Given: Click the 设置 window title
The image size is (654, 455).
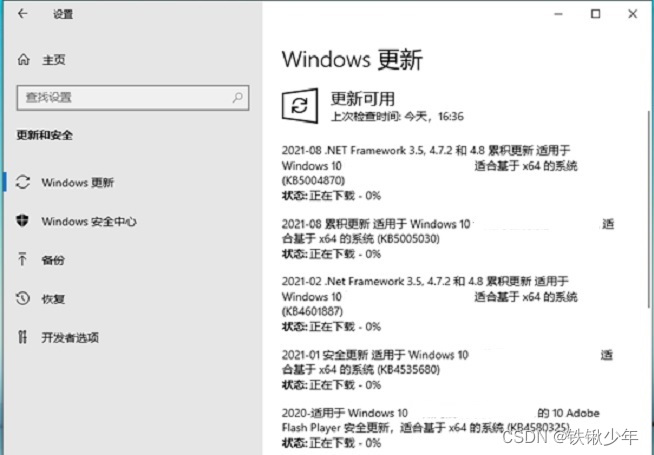Looking at the screenshot, I should [63, 14].
